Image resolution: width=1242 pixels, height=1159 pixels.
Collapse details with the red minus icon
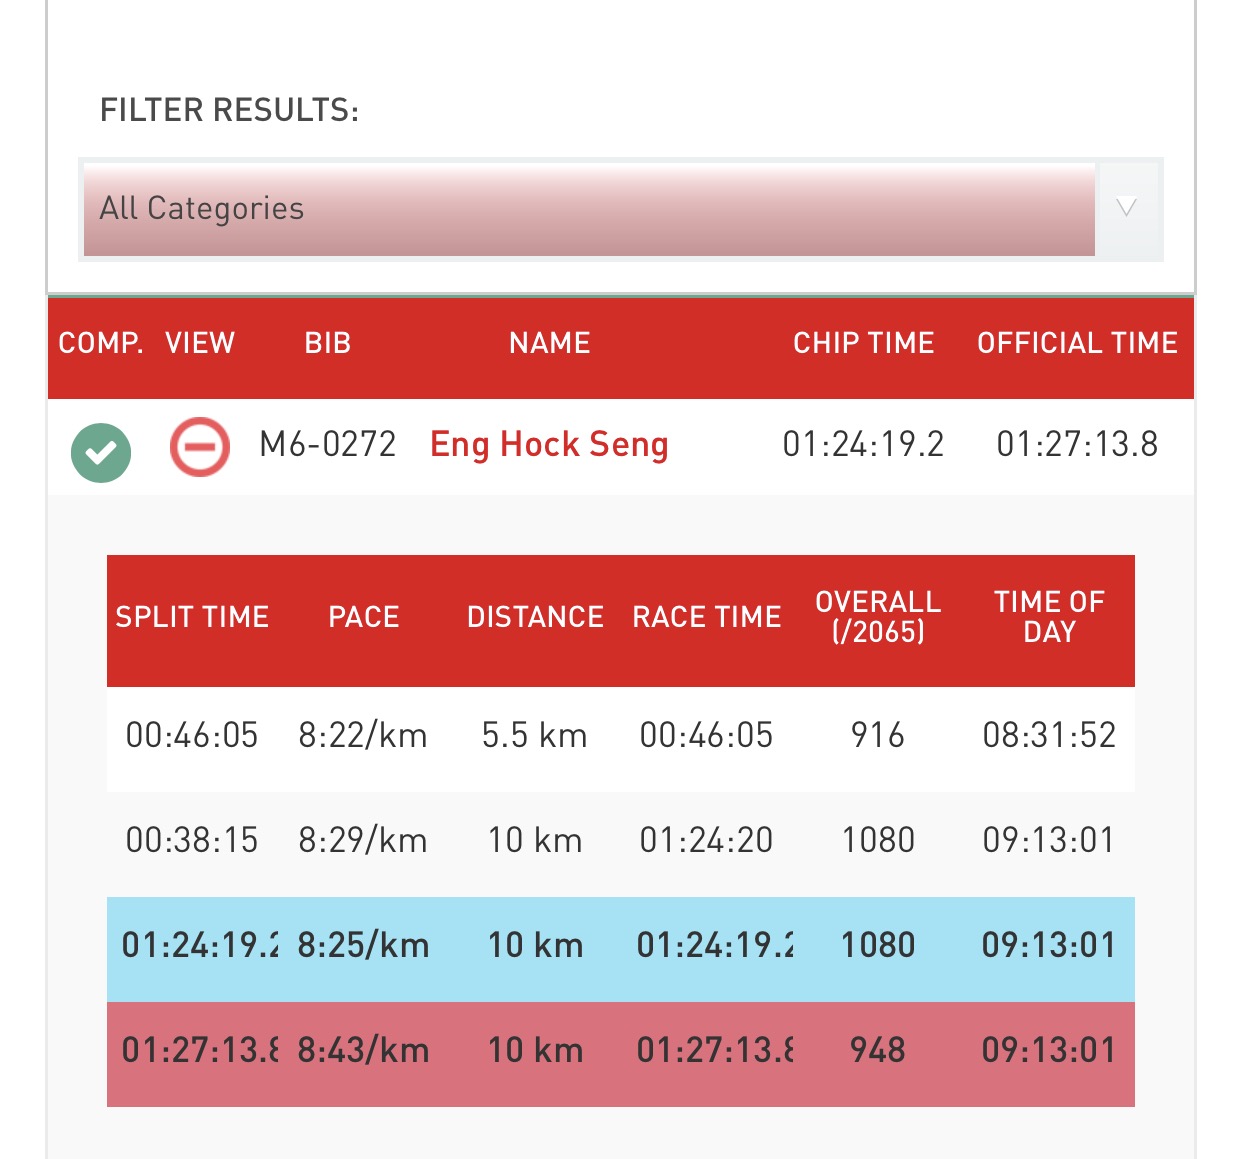point(200,446)
